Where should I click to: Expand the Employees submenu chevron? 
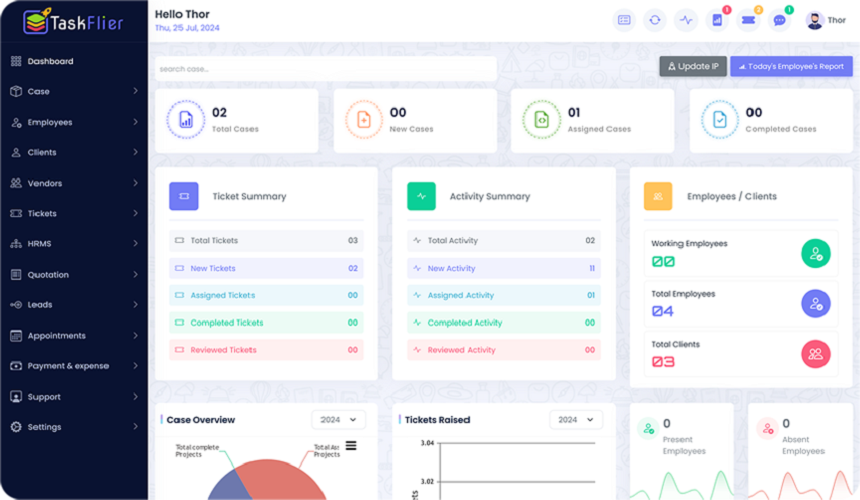coord(135,122)
